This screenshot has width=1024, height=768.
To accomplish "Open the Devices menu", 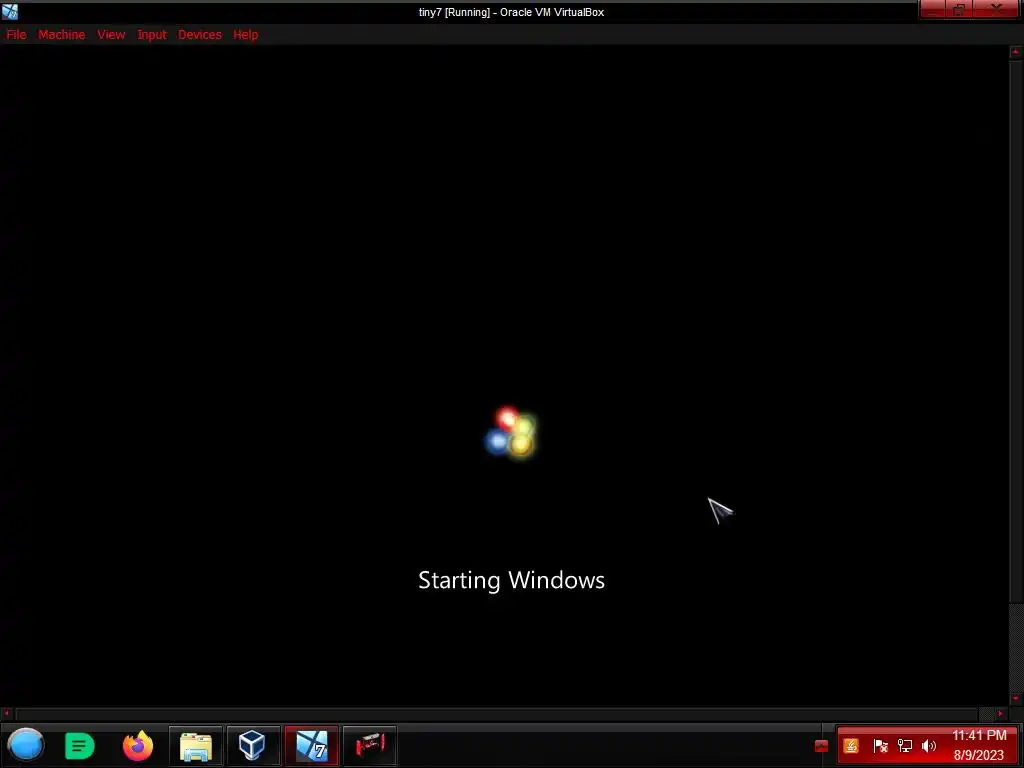I will coord(200,35).
